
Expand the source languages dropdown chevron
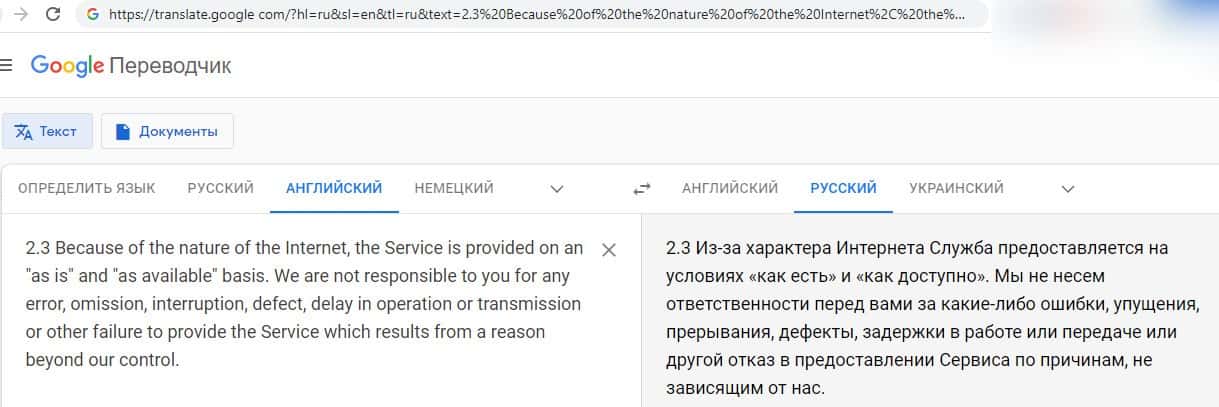tap(557, 189)
